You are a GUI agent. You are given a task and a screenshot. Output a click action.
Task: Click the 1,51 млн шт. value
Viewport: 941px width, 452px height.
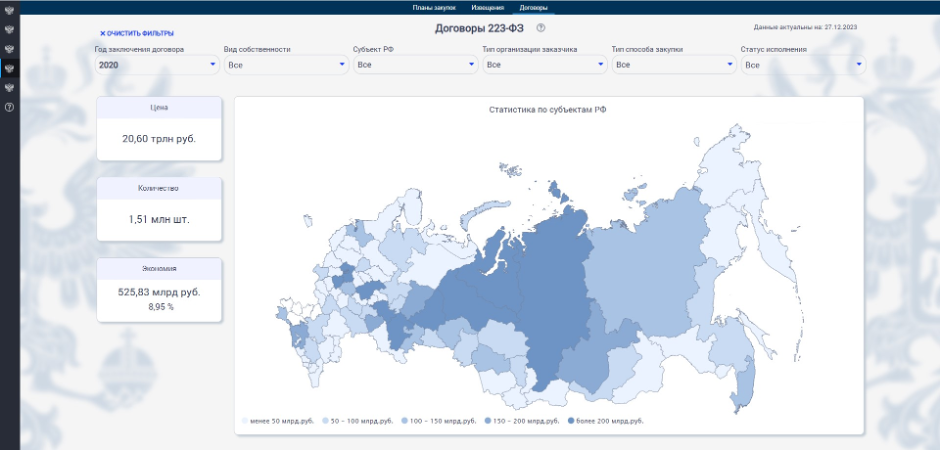point(159,219)
